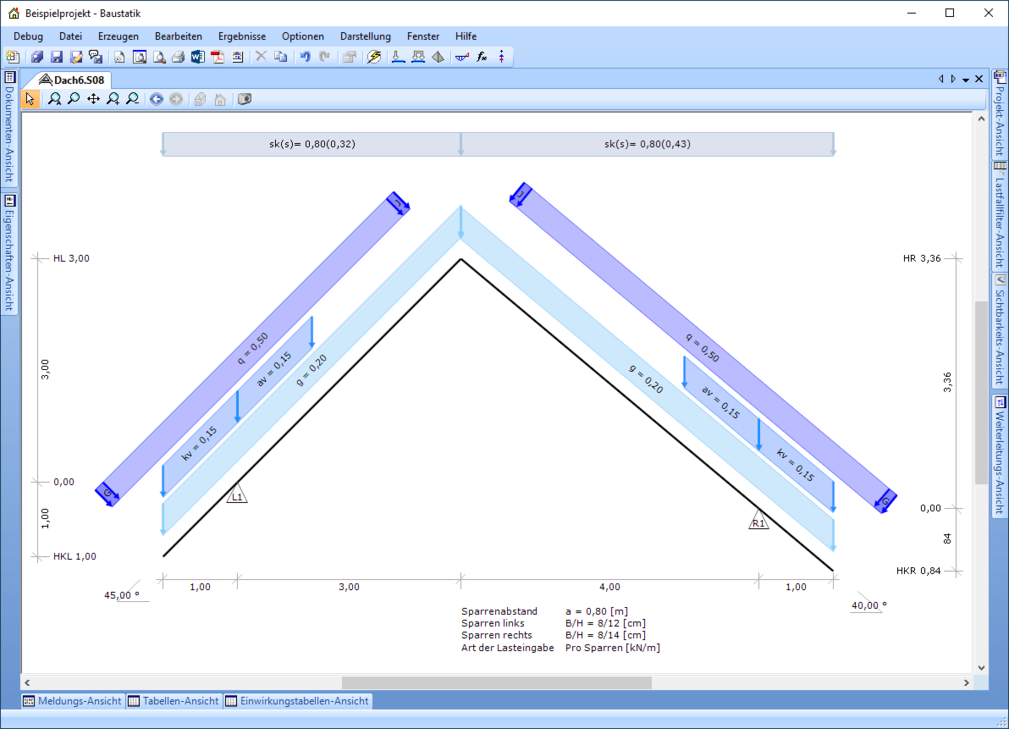Screen dimensions: 1009x729
Task: Expand the Eigenschaften-Ansicht side panel
Action: coord(9,254)
